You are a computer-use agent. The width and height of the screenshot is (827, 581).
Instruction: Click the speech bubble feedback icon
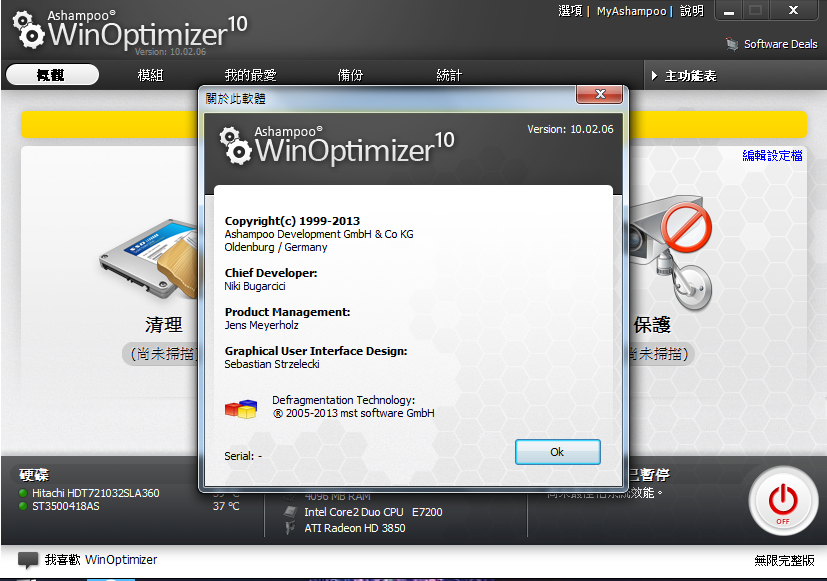(28, 560)
